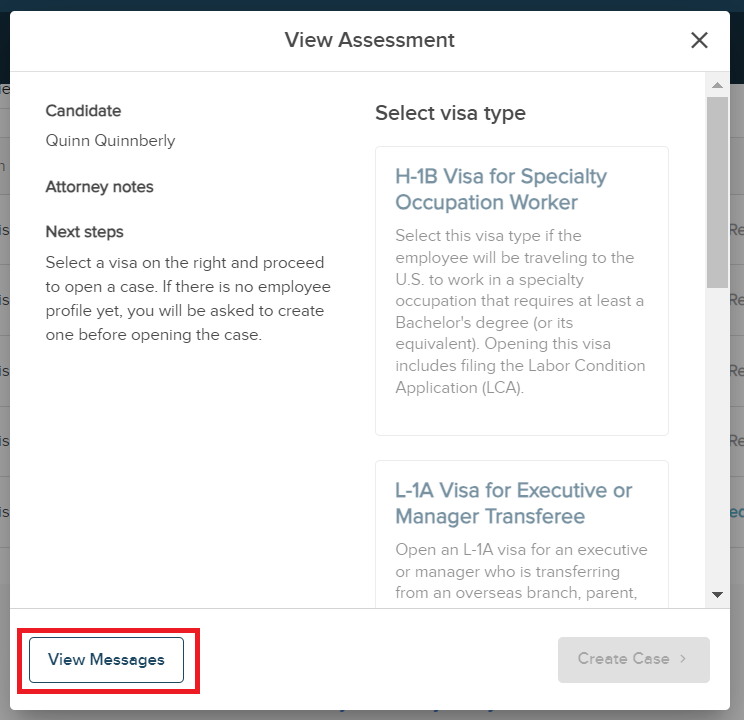
Task: Click the Candidate label
Action: tap(83, 111)
